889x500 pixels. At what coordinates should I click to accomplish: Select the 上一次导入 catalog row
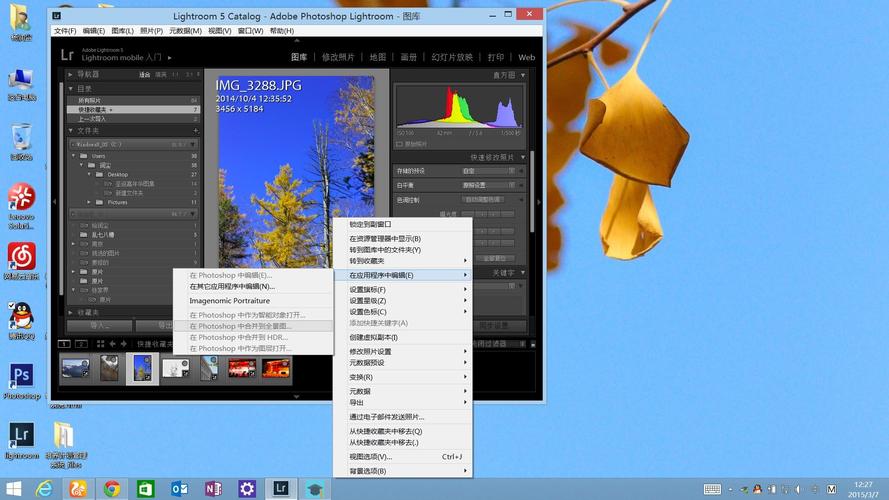(x=133, y=119)
